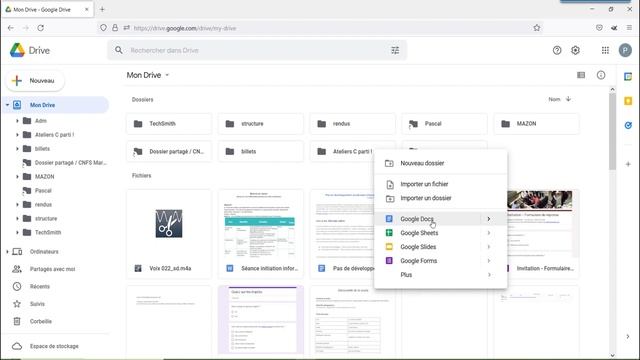Hide the side panel chevron
Screen dimensions: 640x360
pyautogui.click(x=628, y=336)
